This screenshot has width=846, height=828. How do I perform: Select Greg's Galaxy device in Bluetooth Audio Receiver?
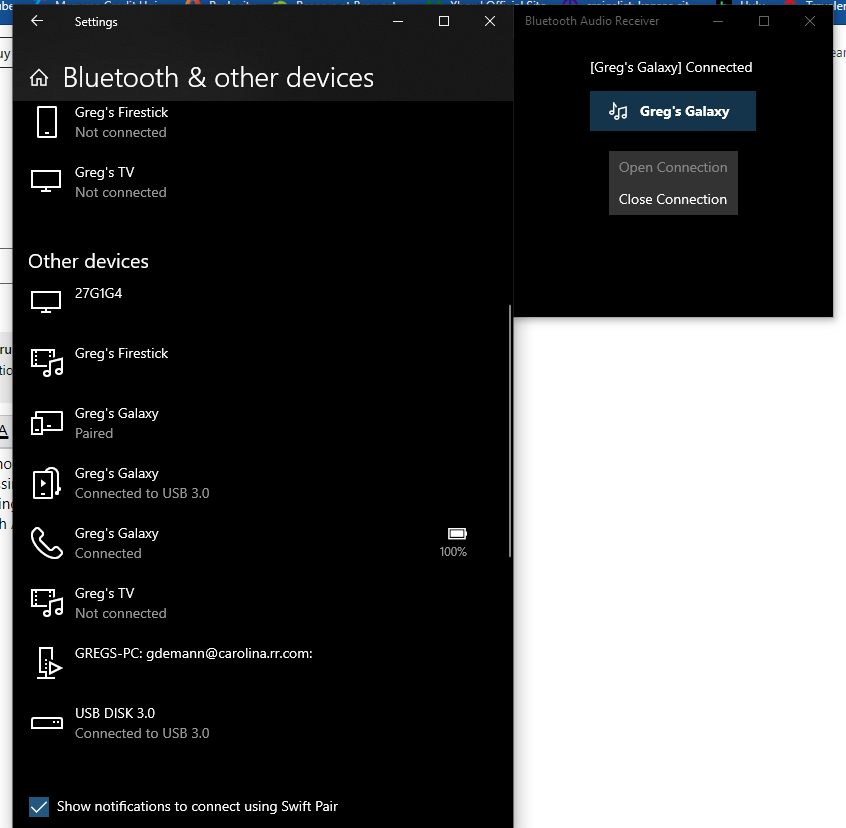coord(672,111)
